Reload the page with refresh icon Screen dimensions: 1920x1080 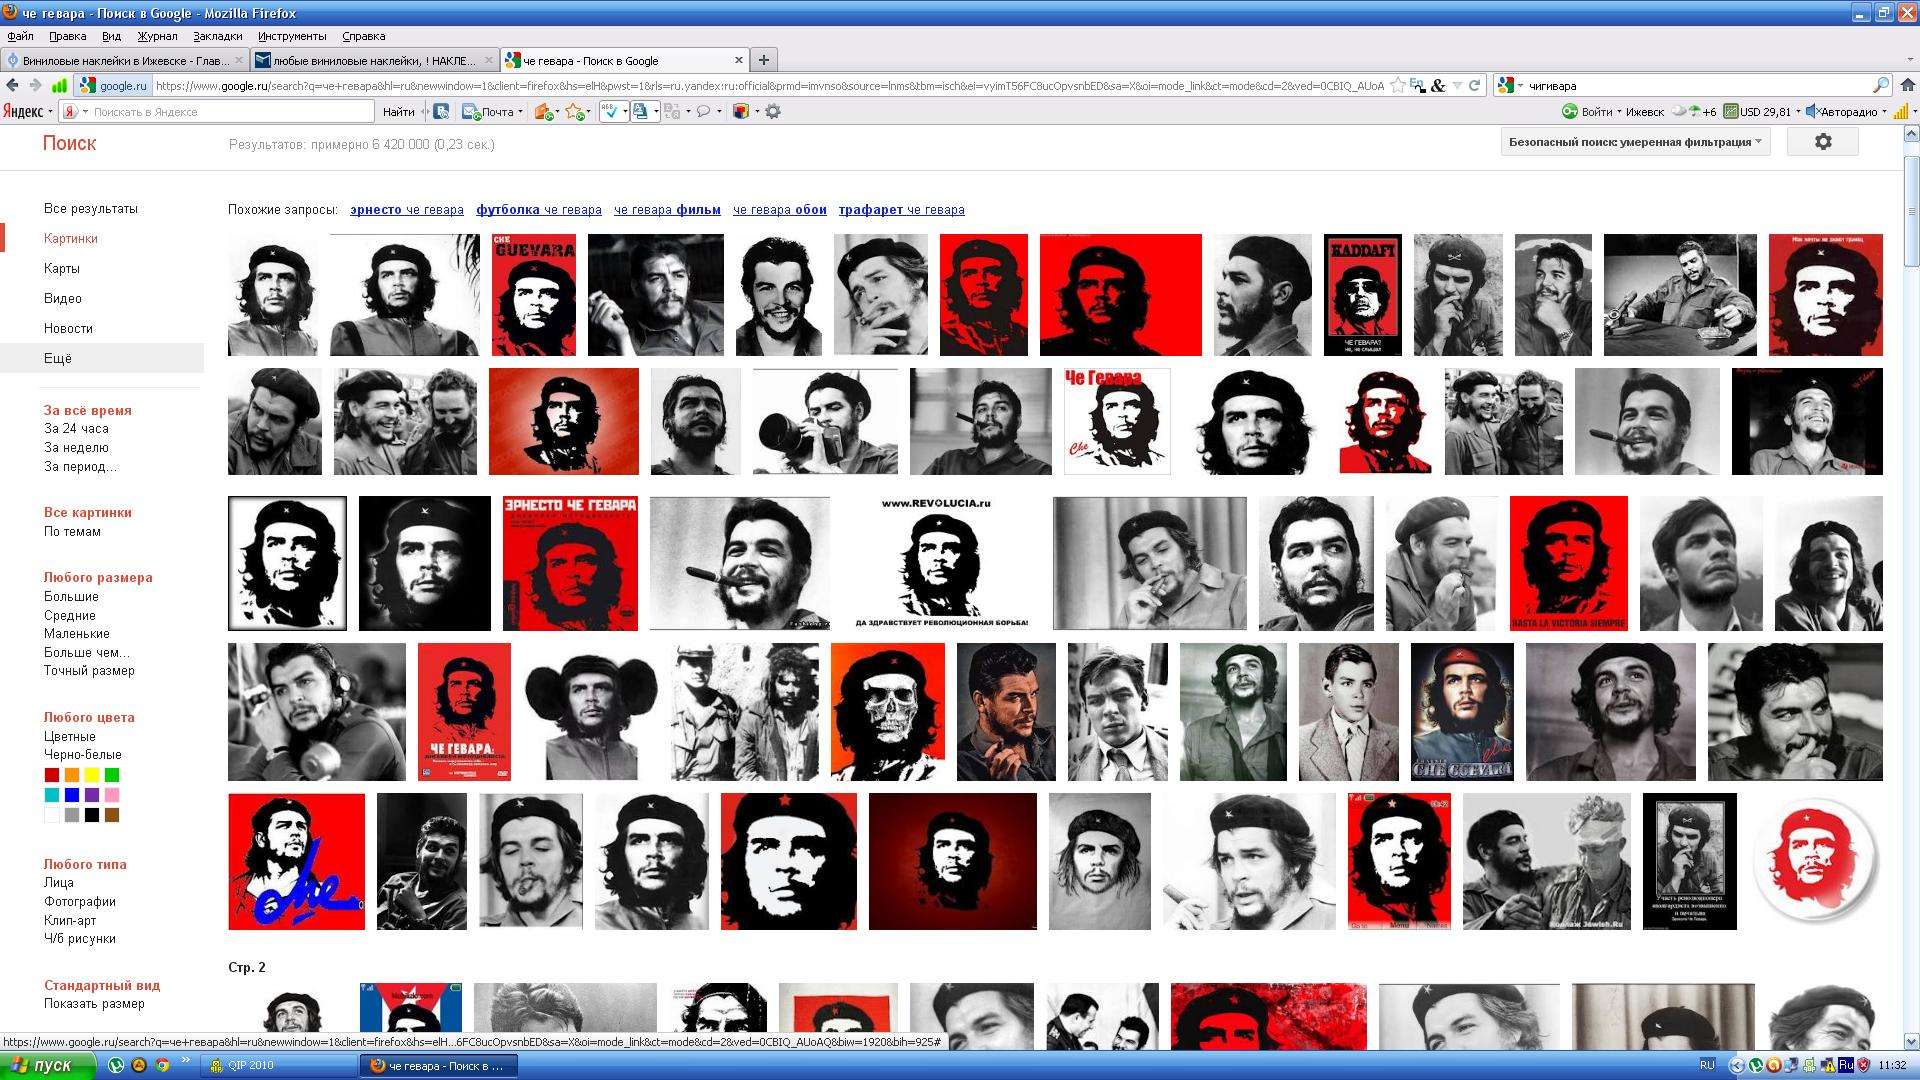pyautogui.click(x=1474, y=86)
